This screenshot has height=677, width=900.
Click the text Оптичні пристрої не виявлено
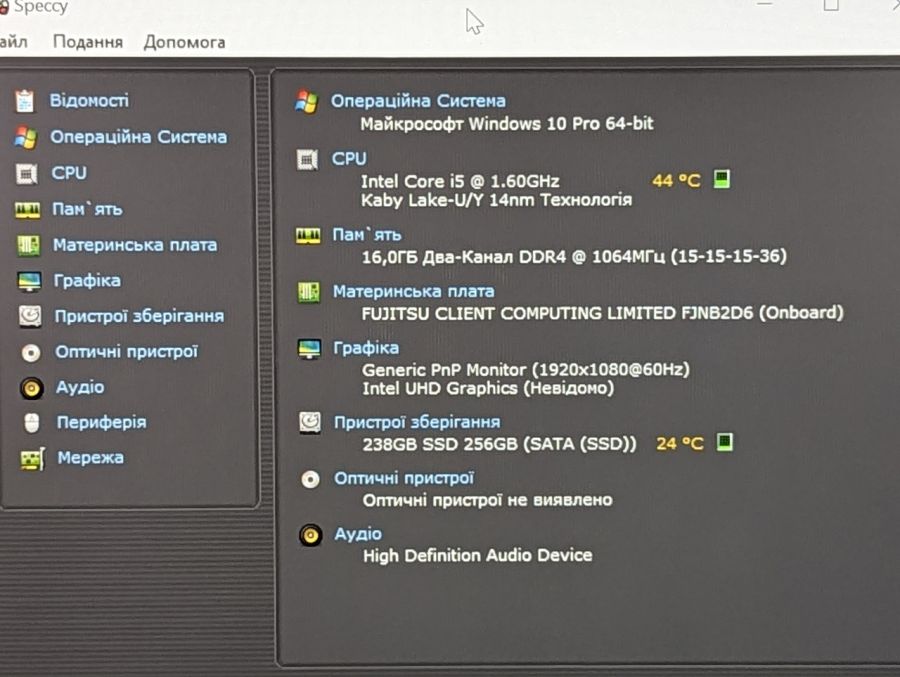[x=487, y=501]
